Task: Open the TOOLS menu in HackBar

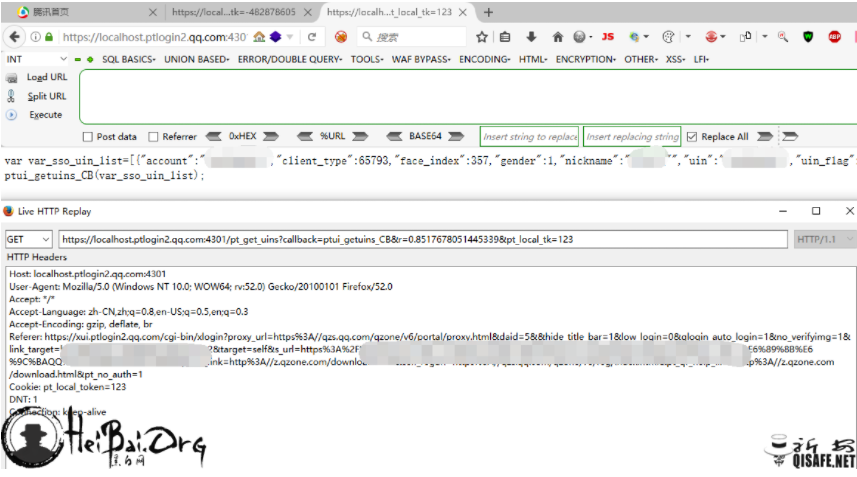Action: tap(367, 59)
